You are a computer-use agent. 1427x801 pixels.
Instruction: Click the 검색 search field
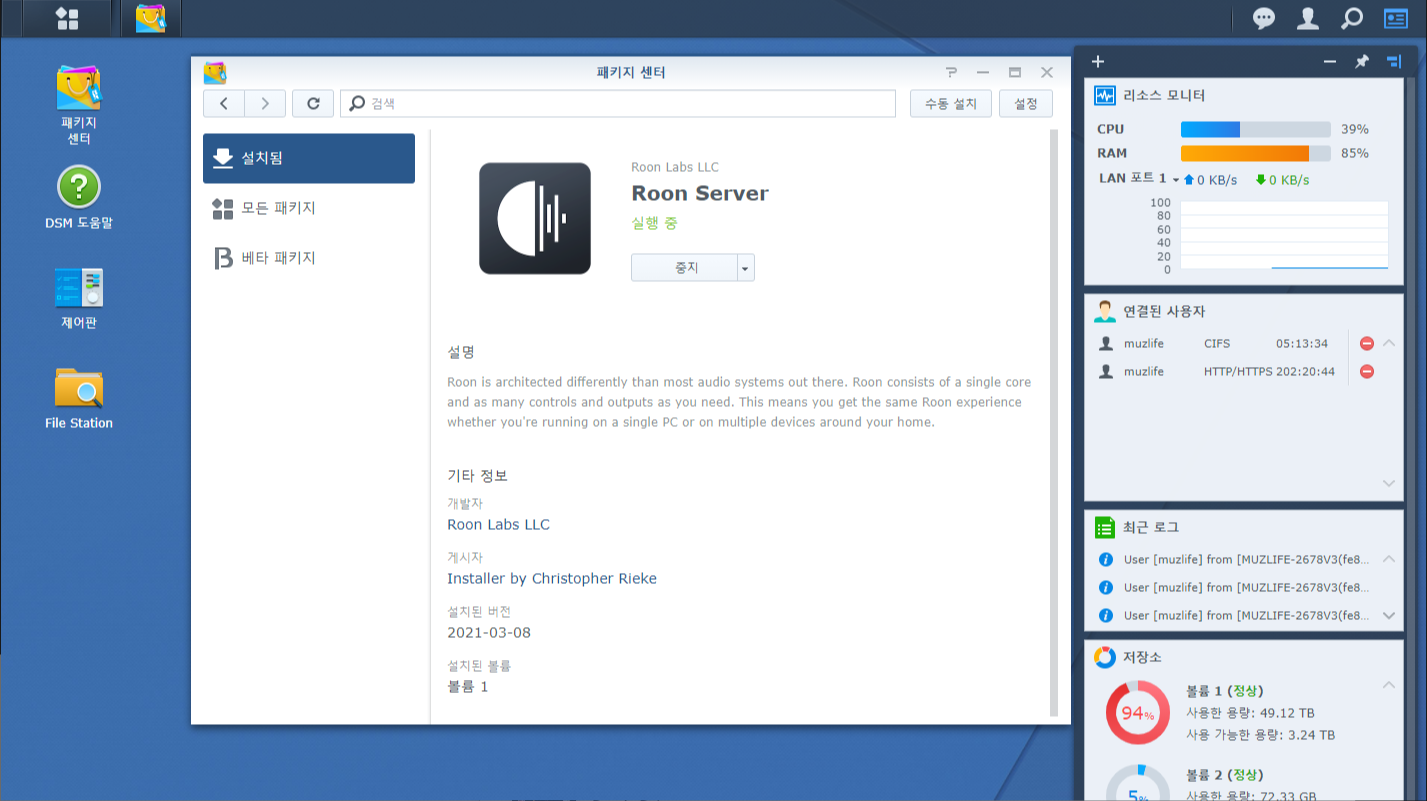[618, 103]
